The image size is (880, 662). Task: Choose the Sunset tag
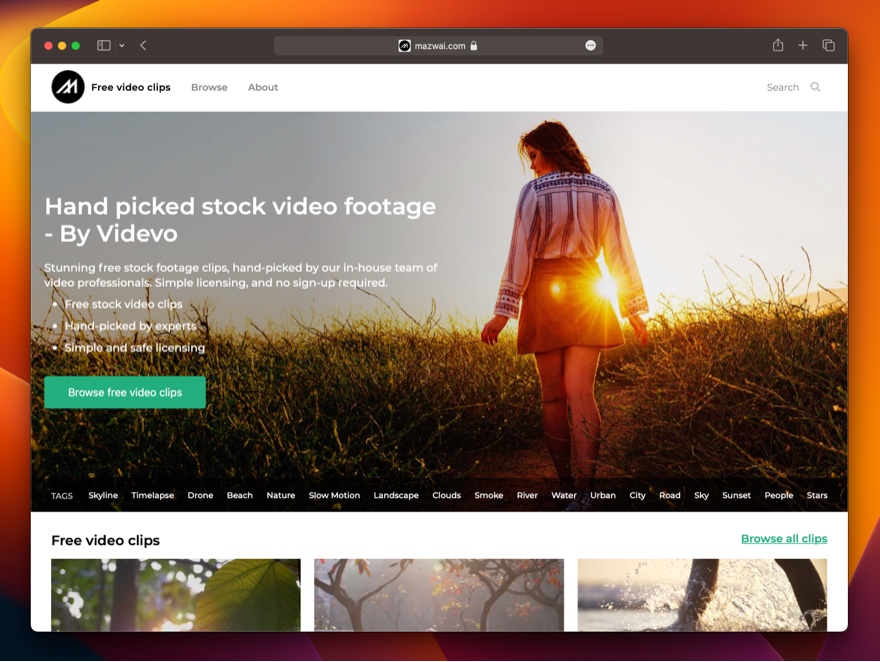pyautogui.click(x=736, y=495)
